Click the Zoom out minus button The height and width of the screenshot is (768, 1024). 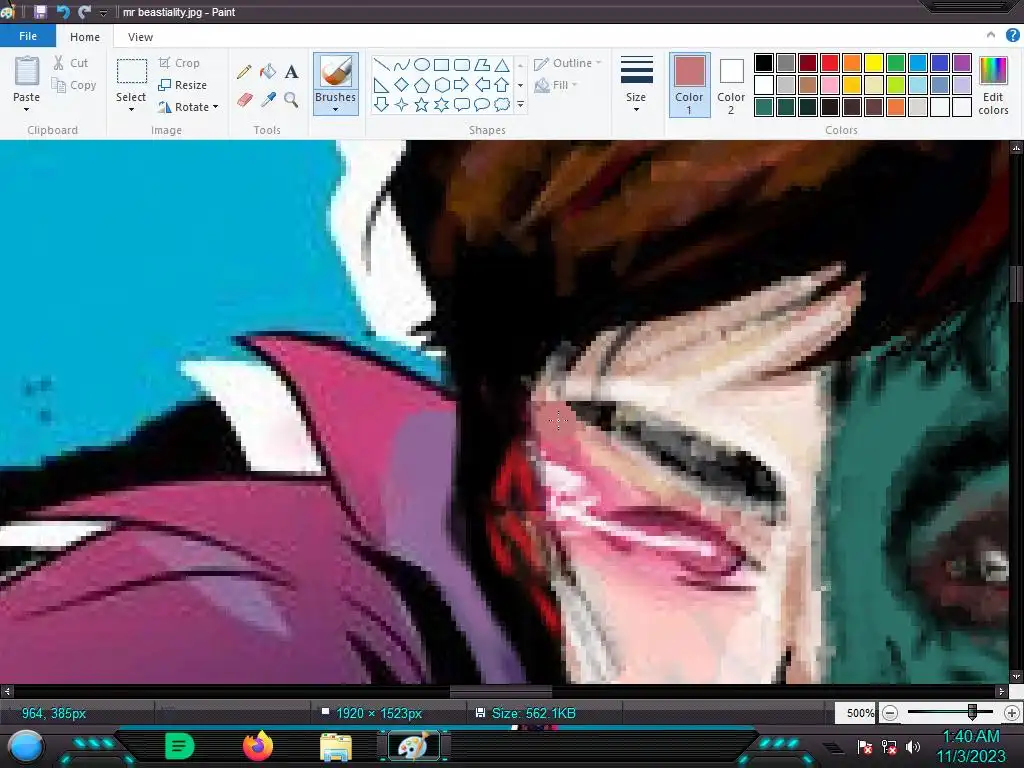coord(889,713)
